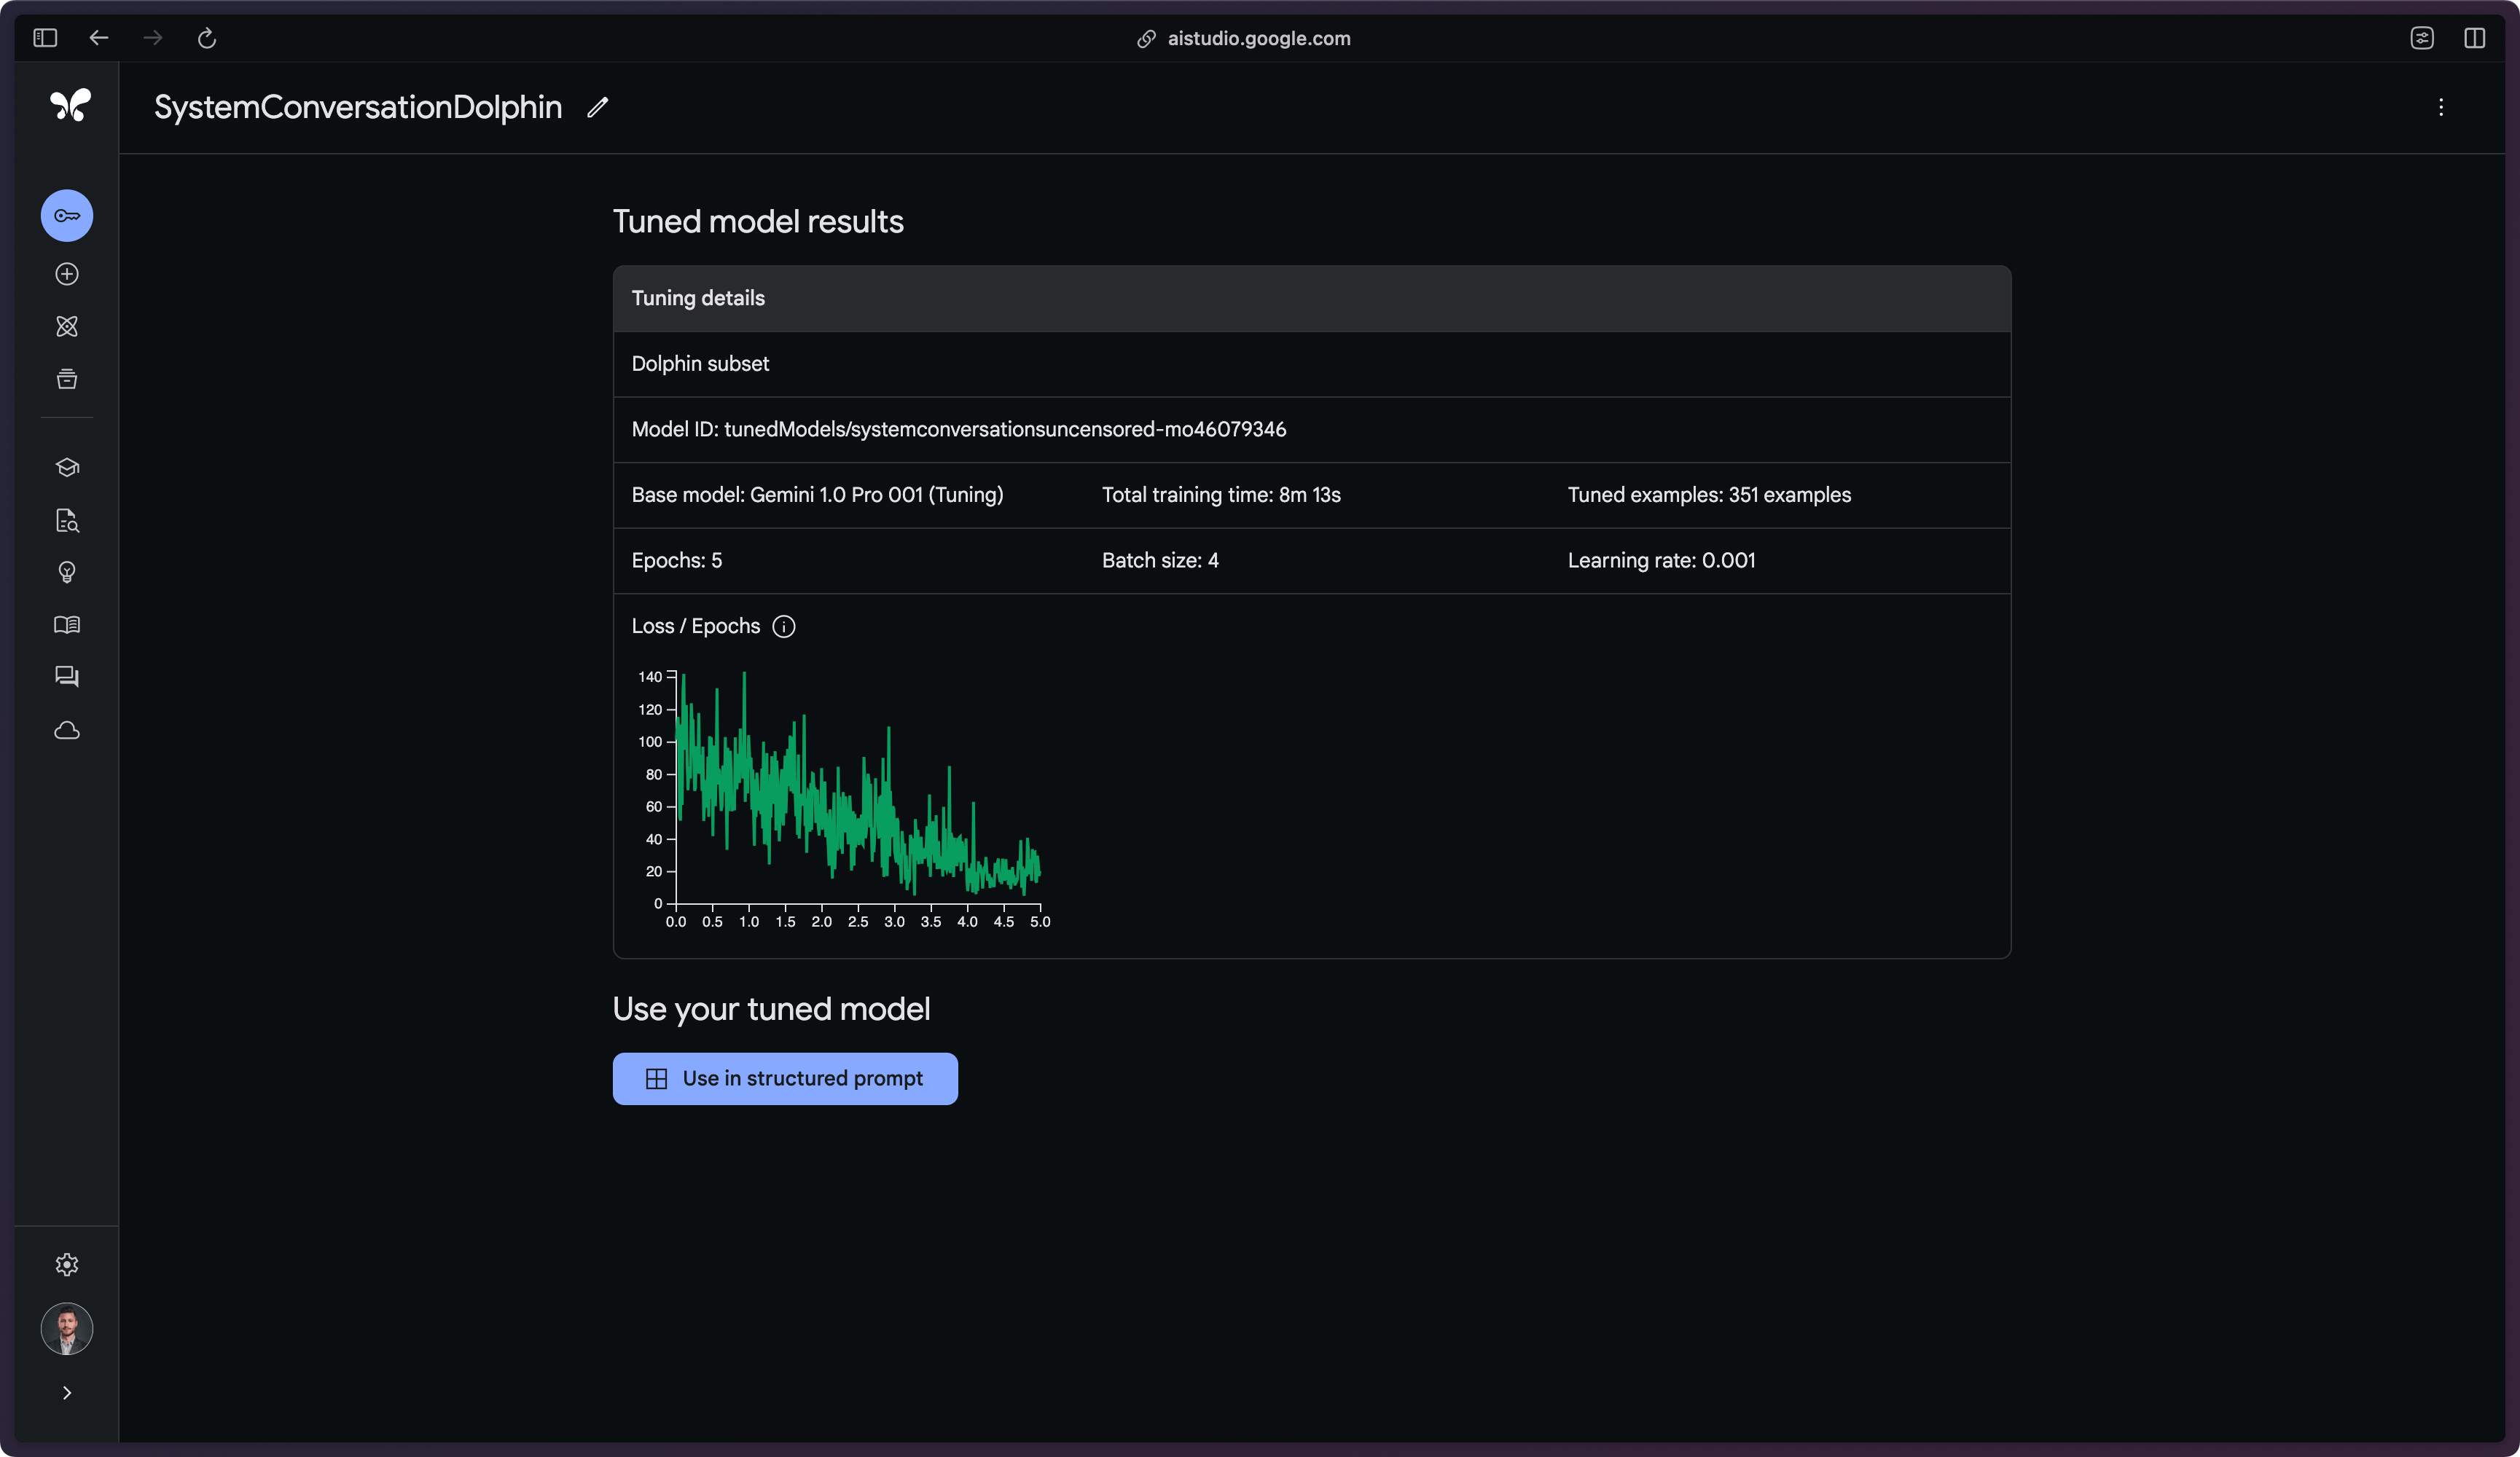Image resolution: width=2520 pixels, height=1457 pixels.
Task: Click the feedback chat icon in sidebar
Action: pyautogui.click(x=66, y=677)
